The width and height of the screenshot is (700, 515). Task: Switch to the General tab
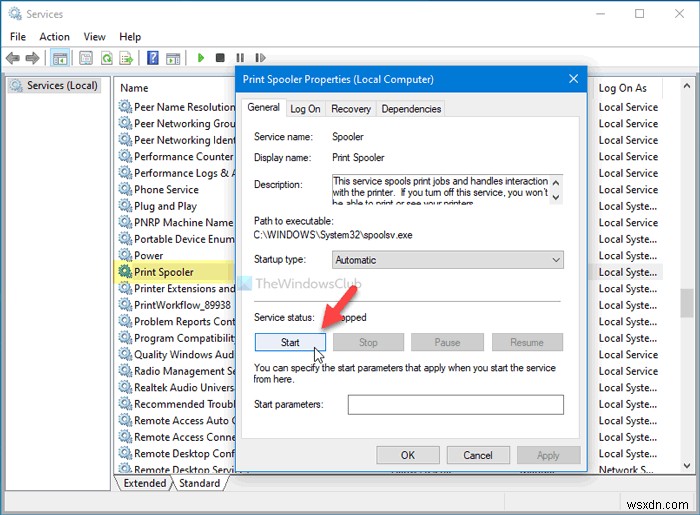point(263,108)
